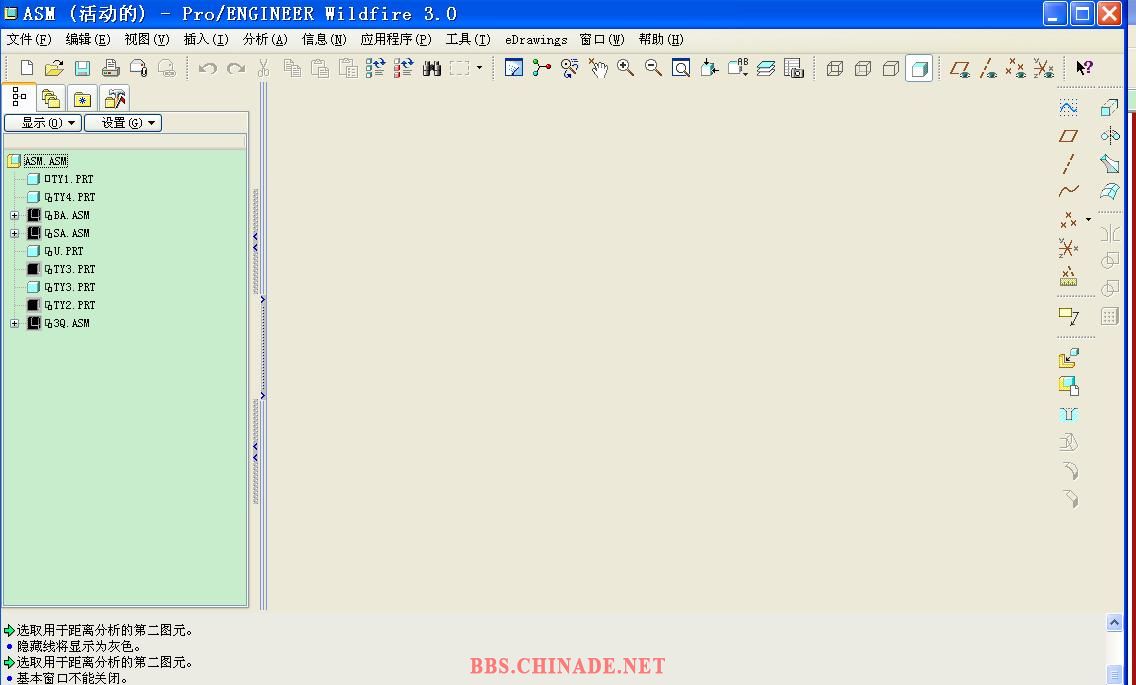Viewport: 1136px width, 685px height.
Task: Select TY1.PRT in the model tree
Action: coord(69,179)
